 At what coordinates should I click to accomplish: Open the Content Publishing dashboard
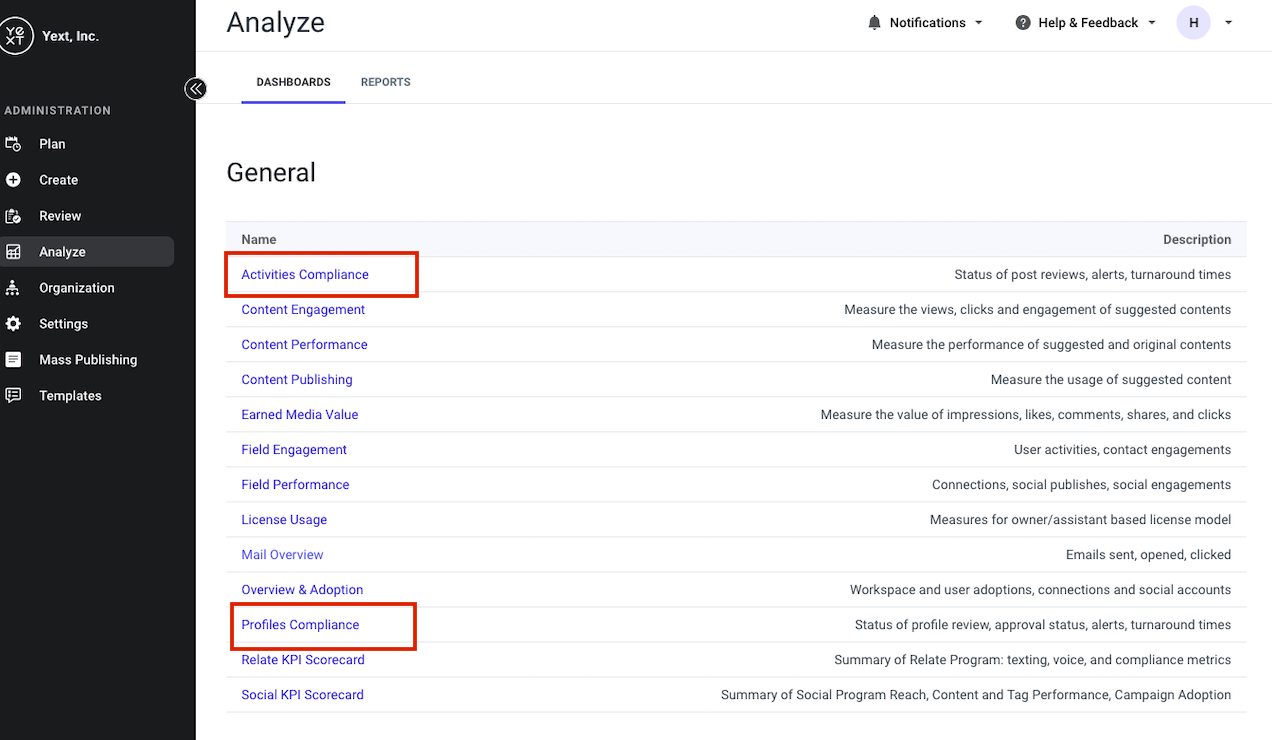click(x=297, y=379)
